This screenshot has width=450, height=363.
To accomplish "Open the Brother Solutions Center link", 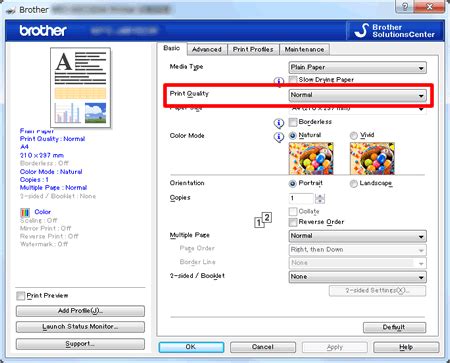I will 395,31.
